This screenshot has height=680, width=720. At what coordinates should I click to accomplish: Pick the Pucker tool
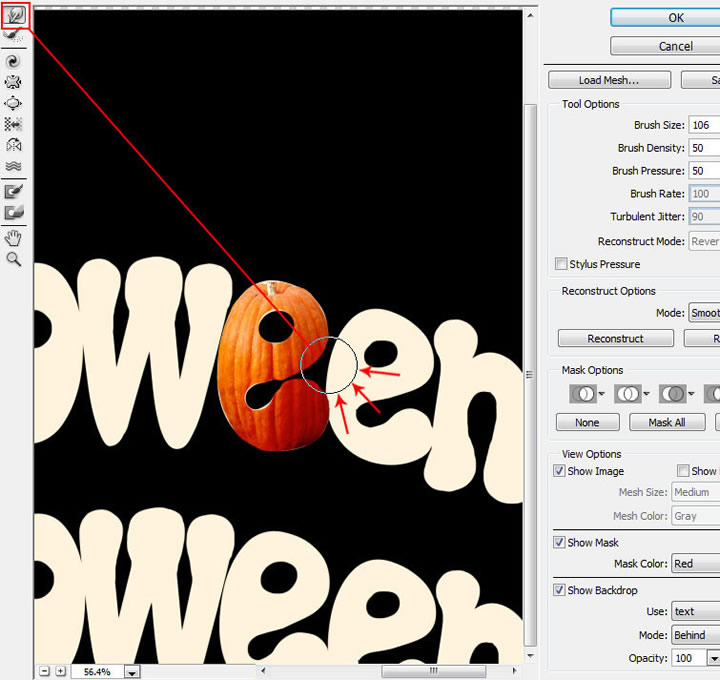click(14, 82)
